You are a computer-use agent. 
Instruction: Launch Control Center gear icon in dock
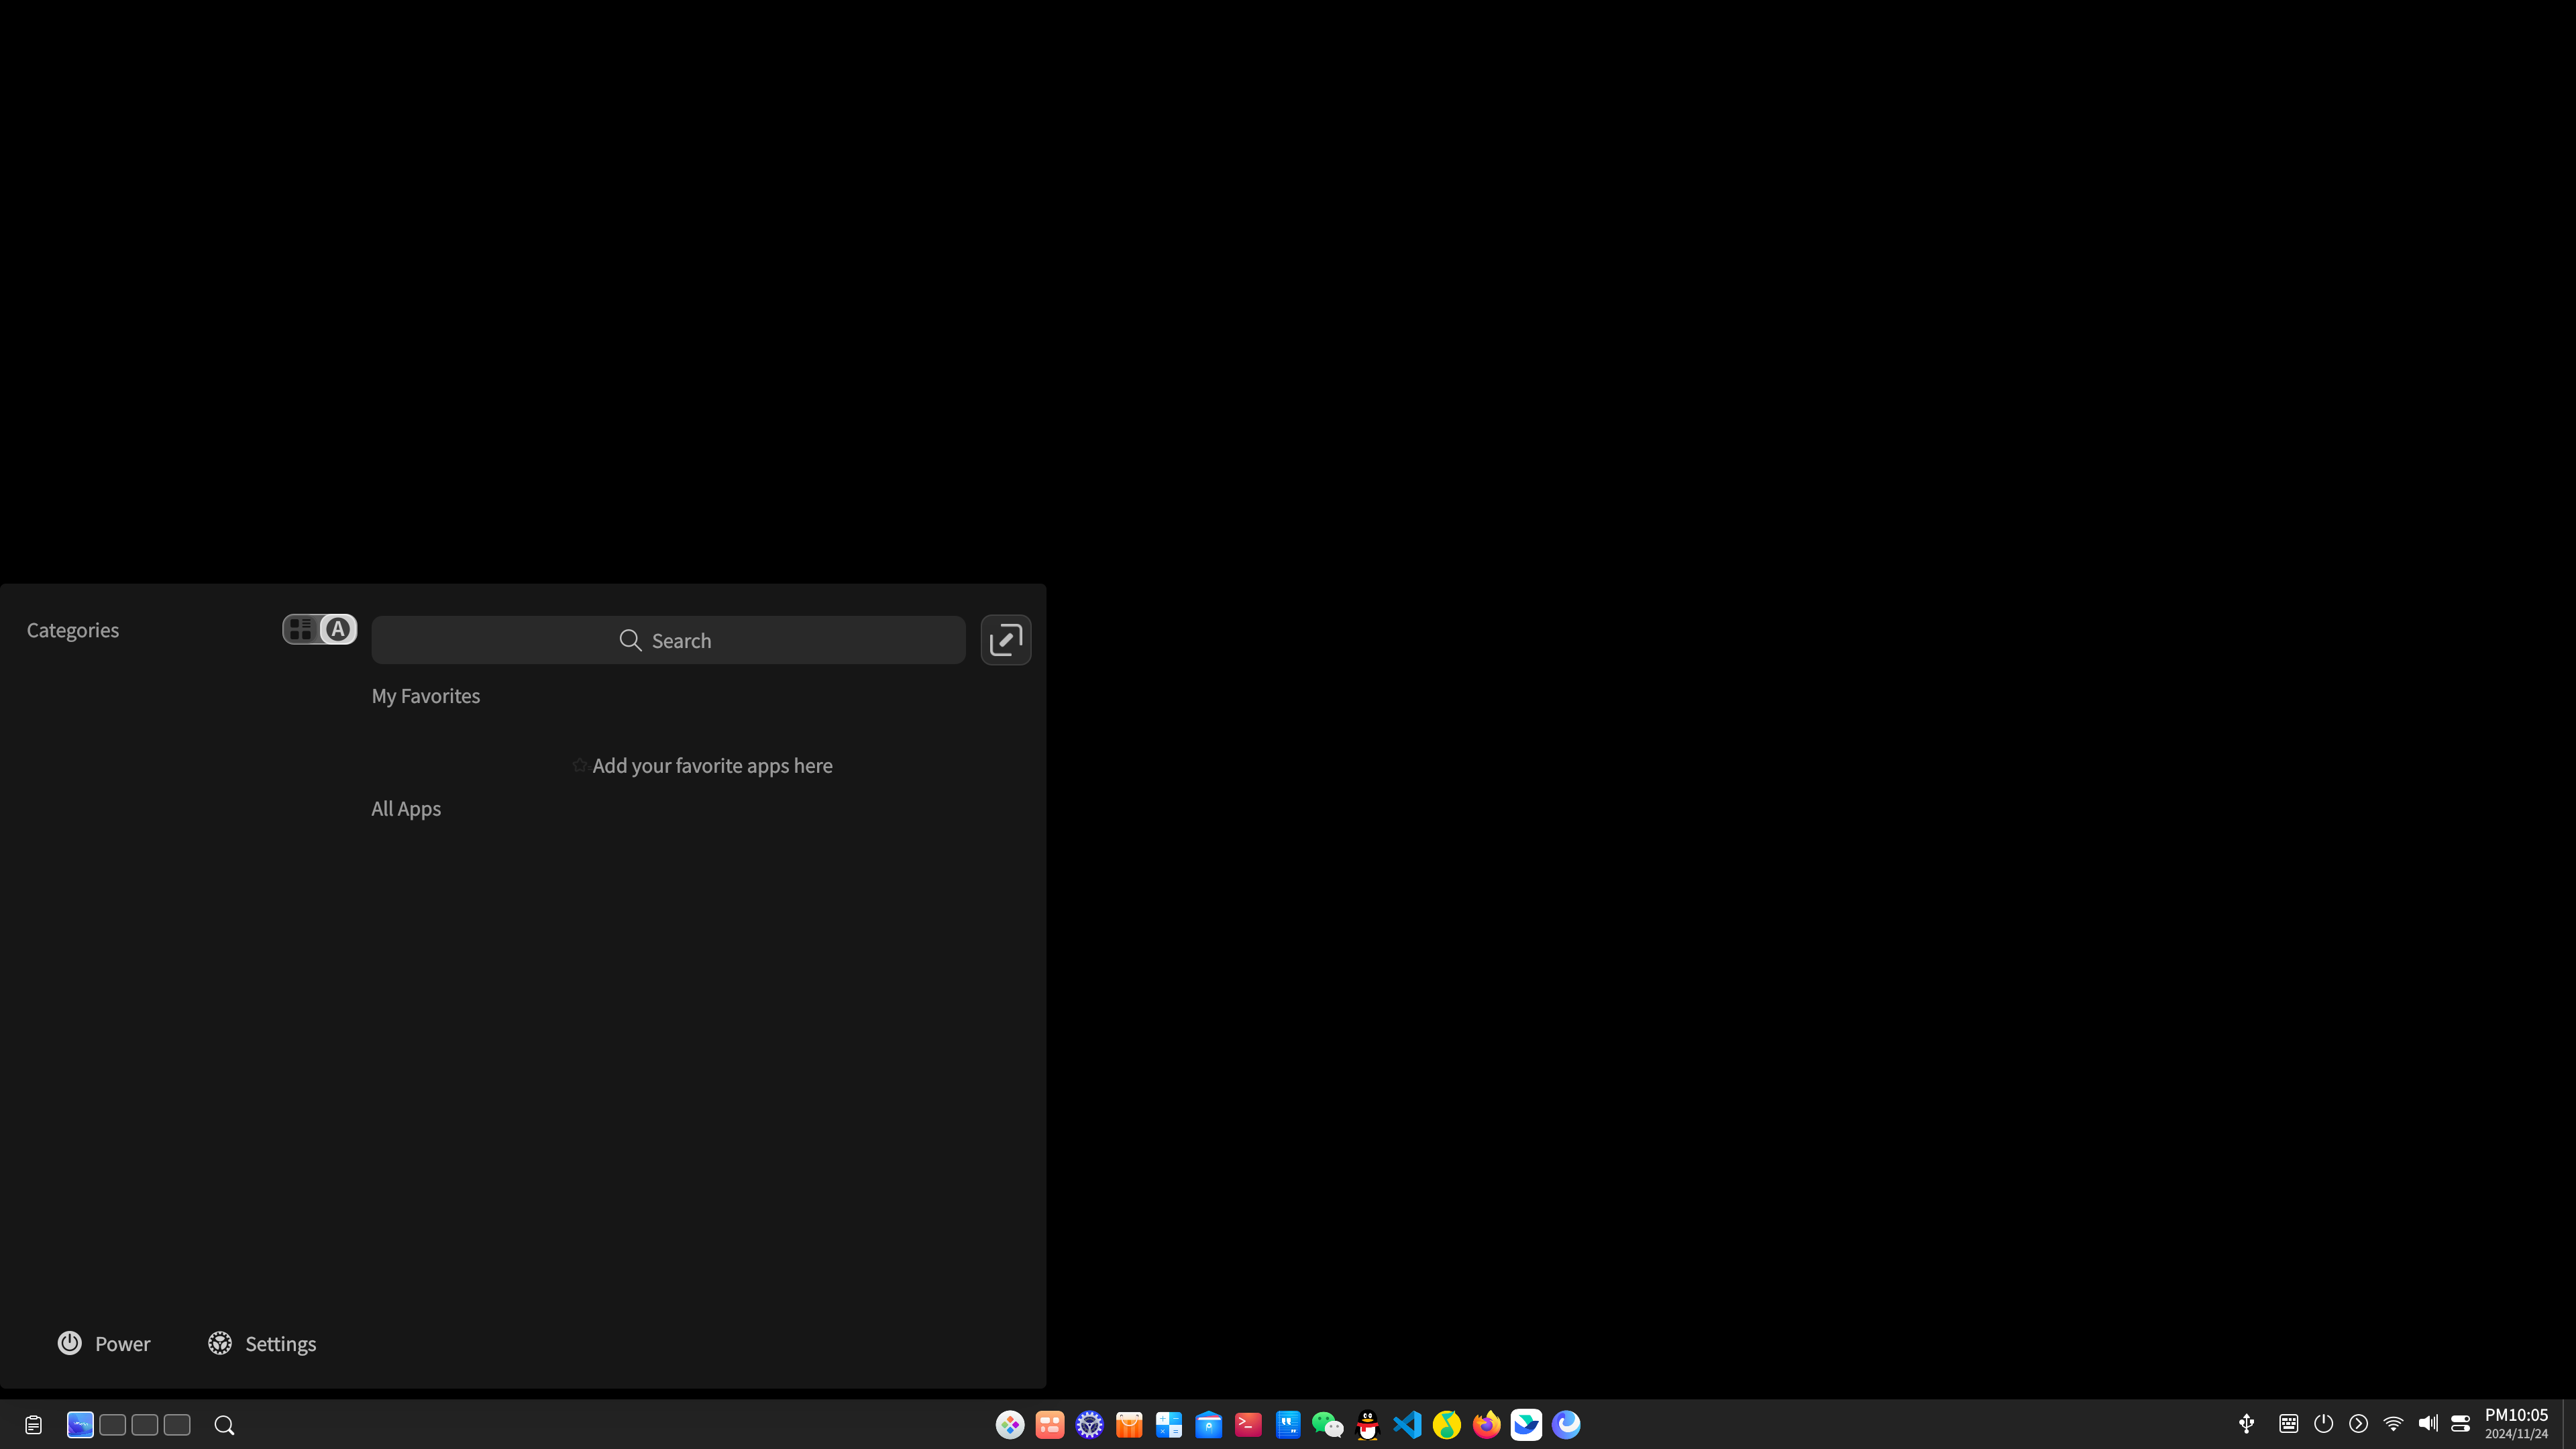(1089, 1424)
